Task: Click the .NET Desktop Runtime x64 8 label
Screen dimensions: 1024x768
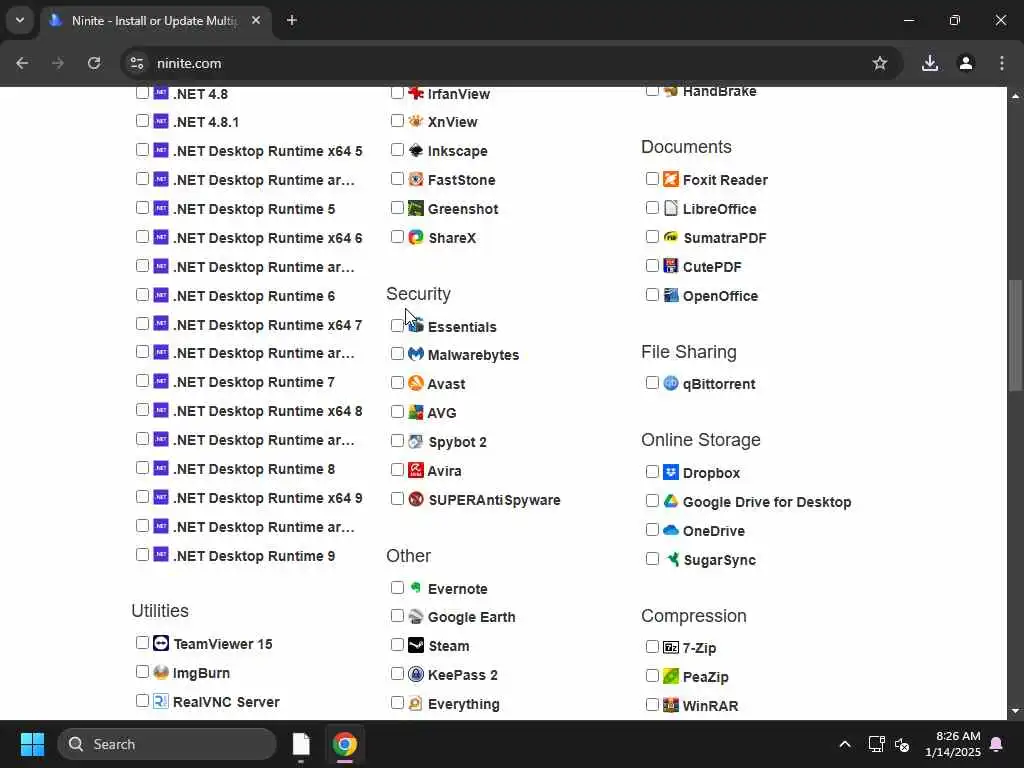Action: point(268,411)
